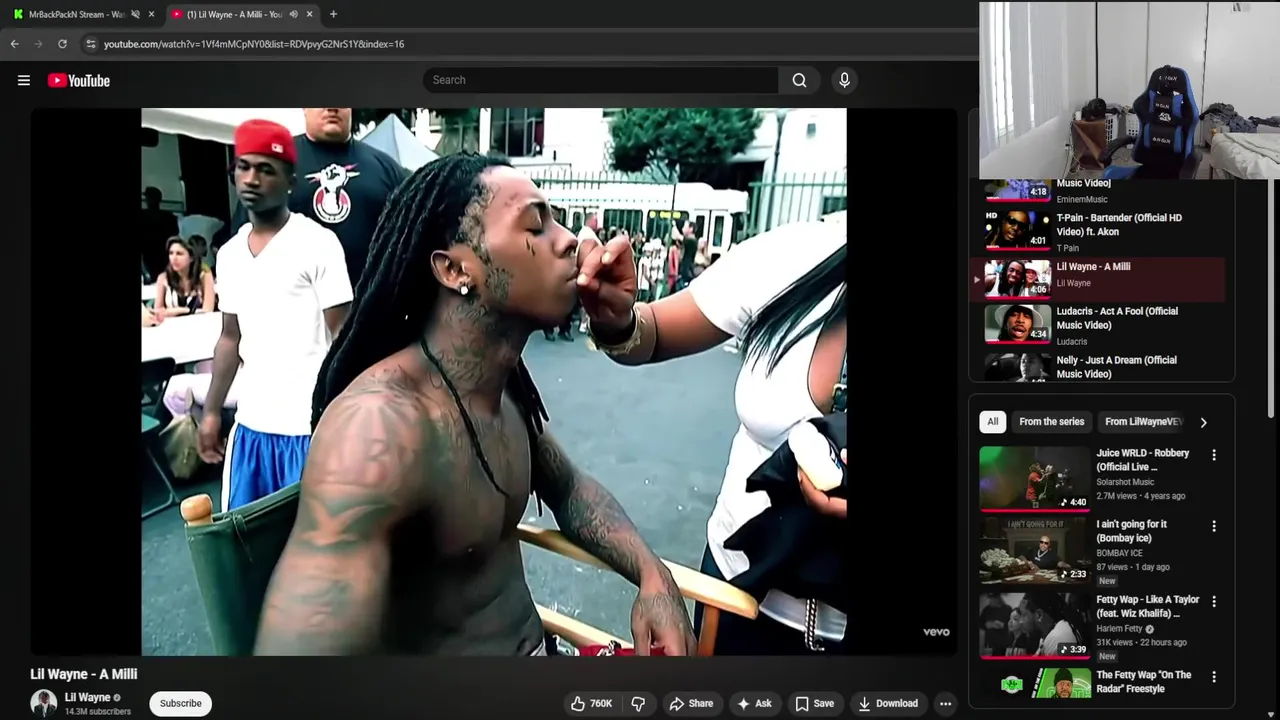Image resolution: width=1280 pixels, height=720 pixels.
Task: Save the video to a playlist
Action: coord(814,703)
